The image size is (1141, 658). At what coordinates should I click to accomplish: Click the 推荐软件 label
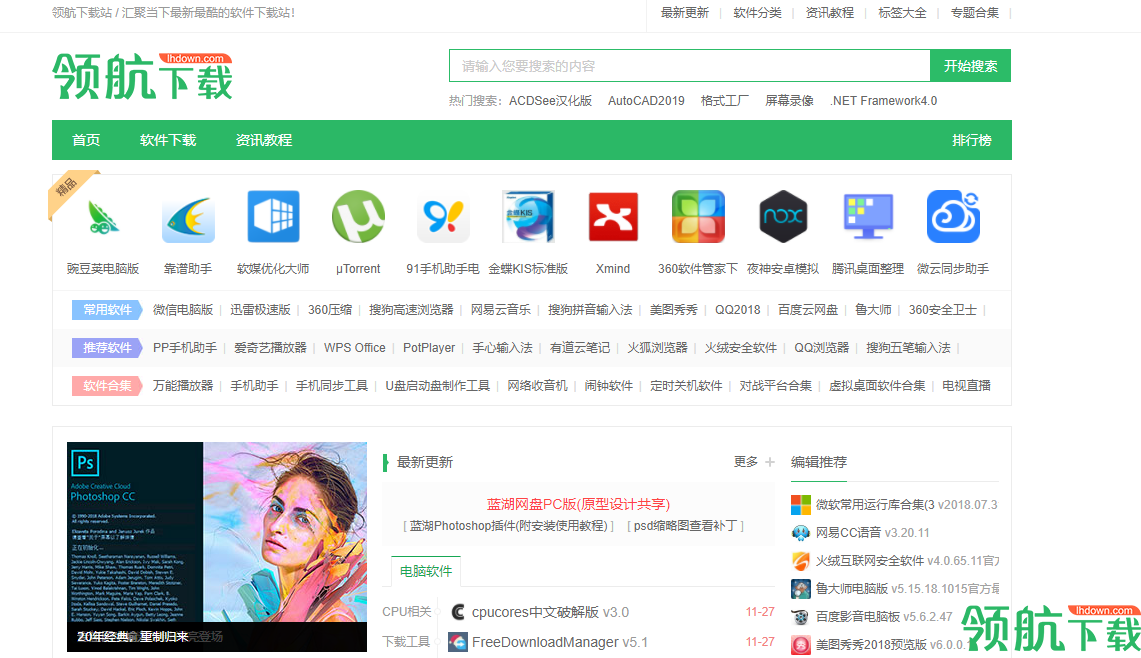click(107, 347)
